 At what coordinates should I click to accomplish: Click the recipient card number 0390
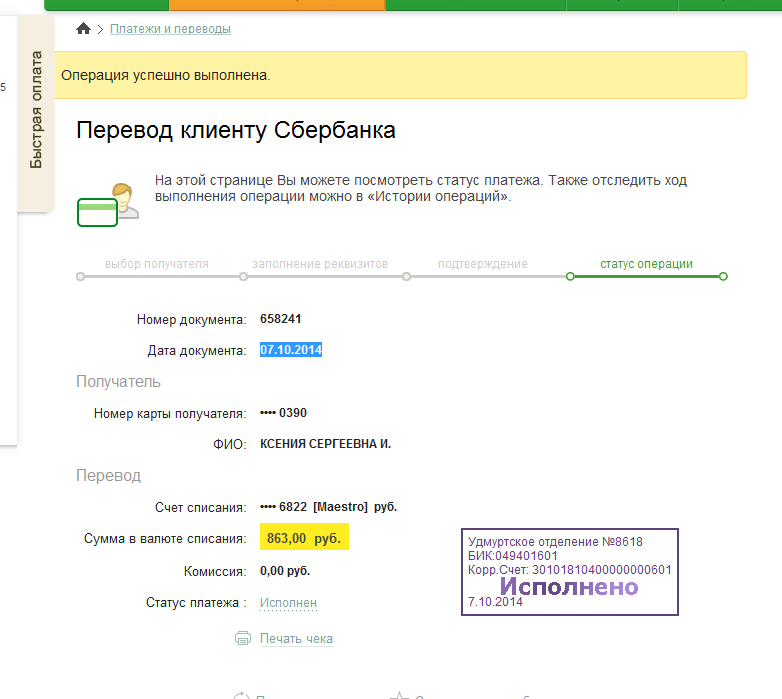coord(283,413)
